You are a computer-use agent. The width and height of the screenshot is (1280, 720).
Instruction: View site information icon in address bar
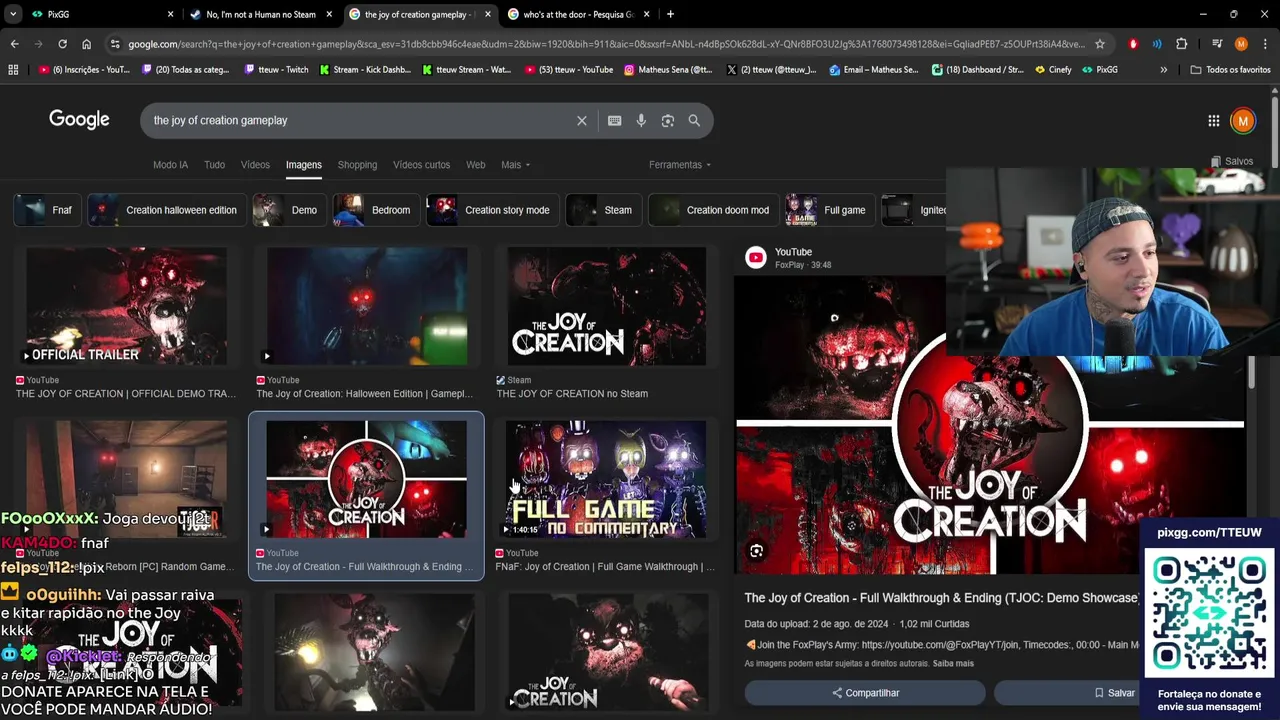[115, 44]
